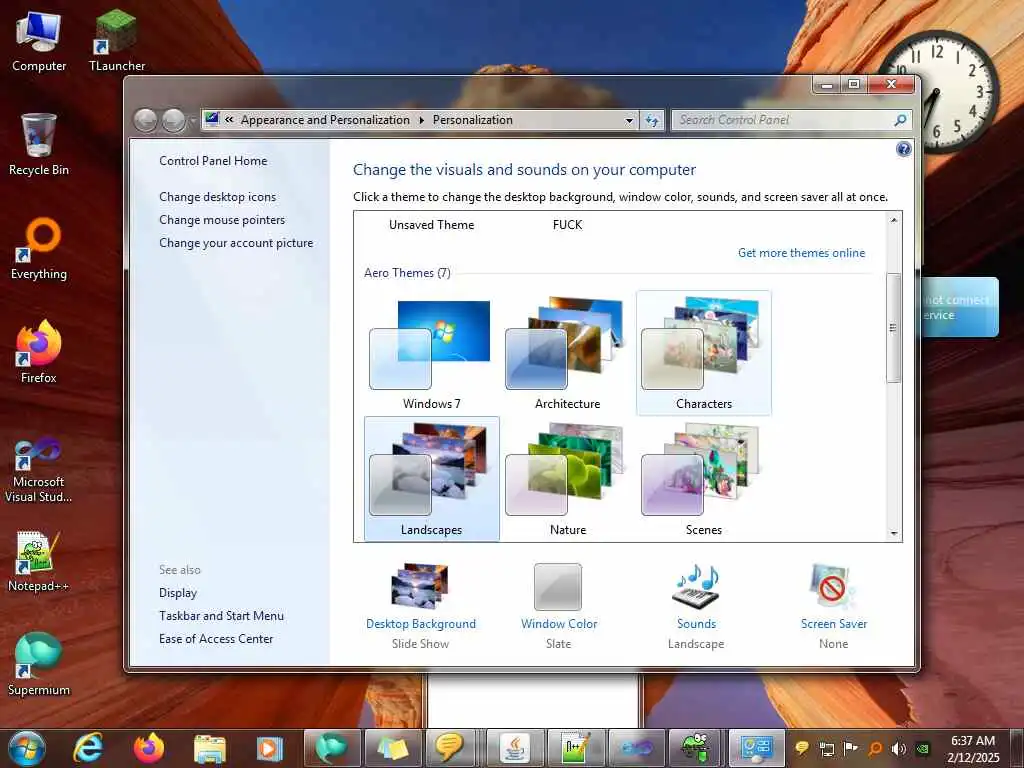Open Change mouse pointers link

point(222,219)
